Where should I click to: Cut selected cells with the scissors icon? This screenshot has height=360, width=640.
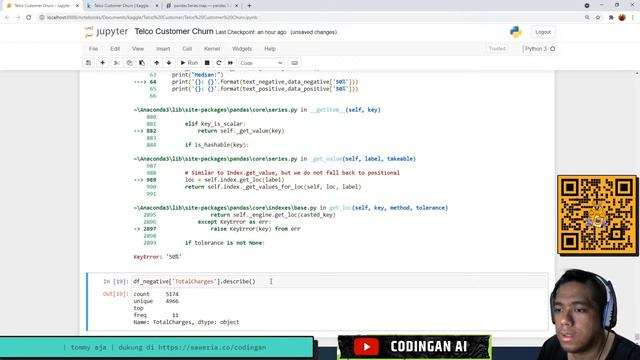(x=117, y=63)
